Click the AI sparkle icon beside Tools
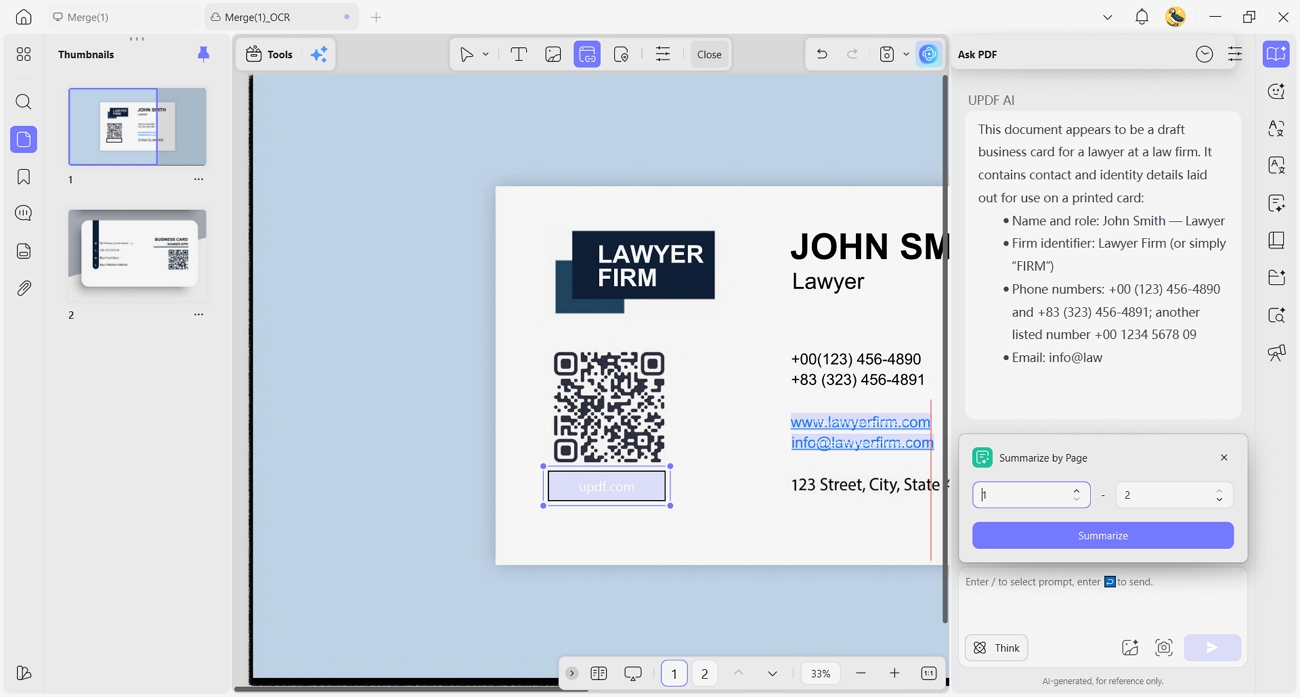This screenshot has height=697, width=1300. [319, 55]
